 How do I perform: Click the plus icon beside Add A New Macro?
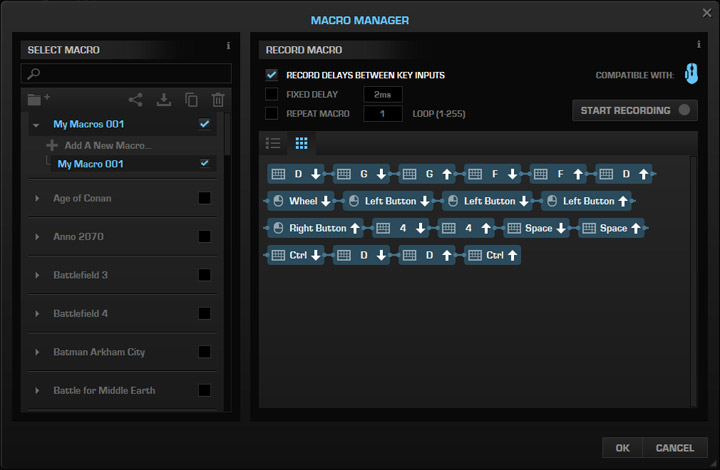[x=52, y=145]
